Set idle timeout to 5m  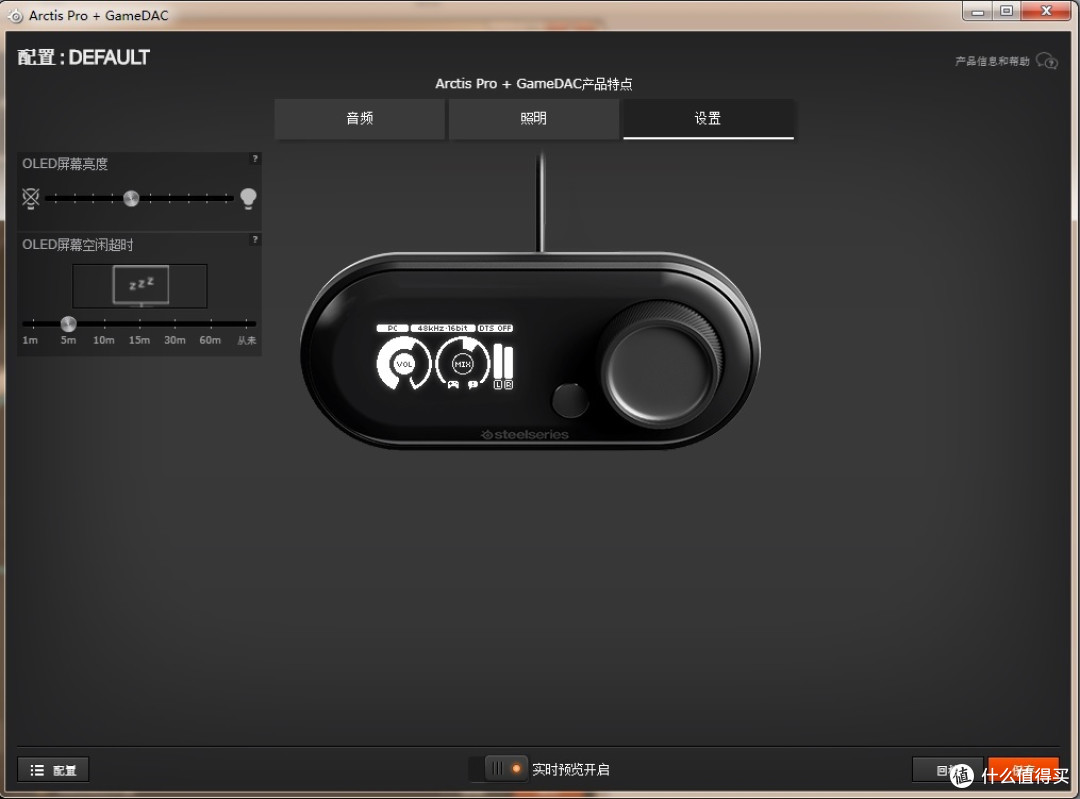[x=68, y=340]
